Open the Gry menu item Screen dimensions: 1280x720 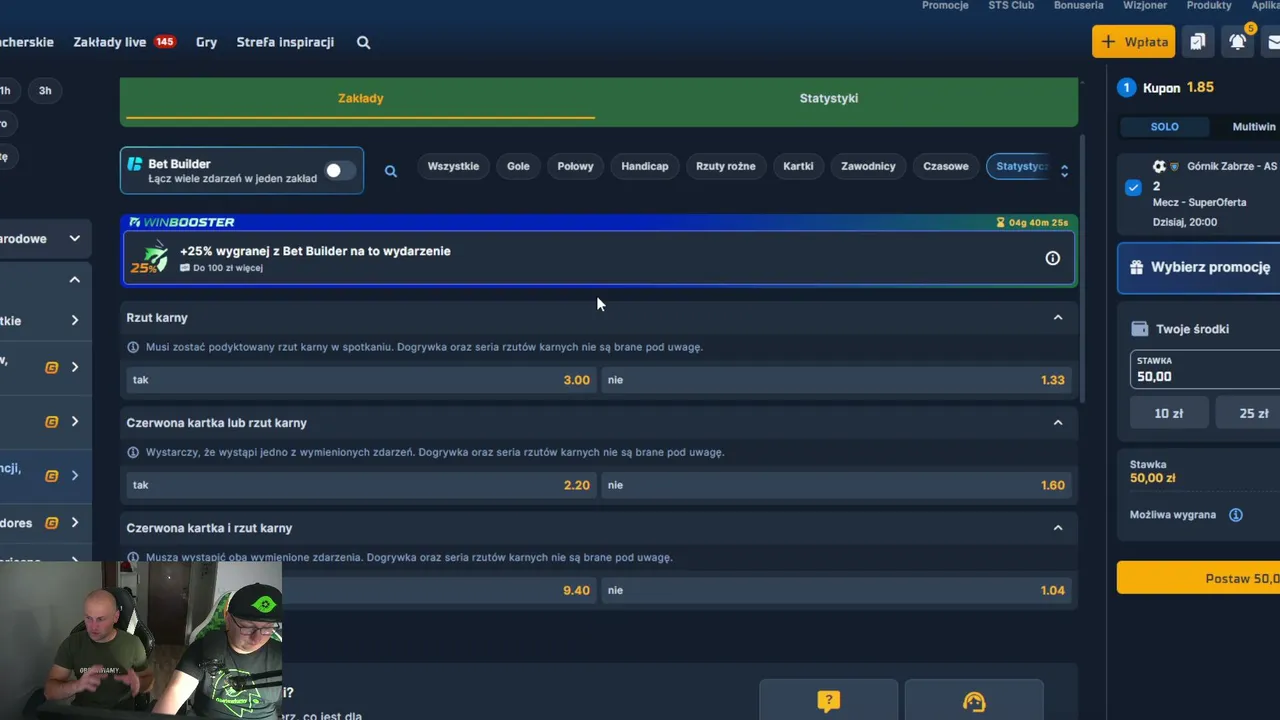(207, 42)
